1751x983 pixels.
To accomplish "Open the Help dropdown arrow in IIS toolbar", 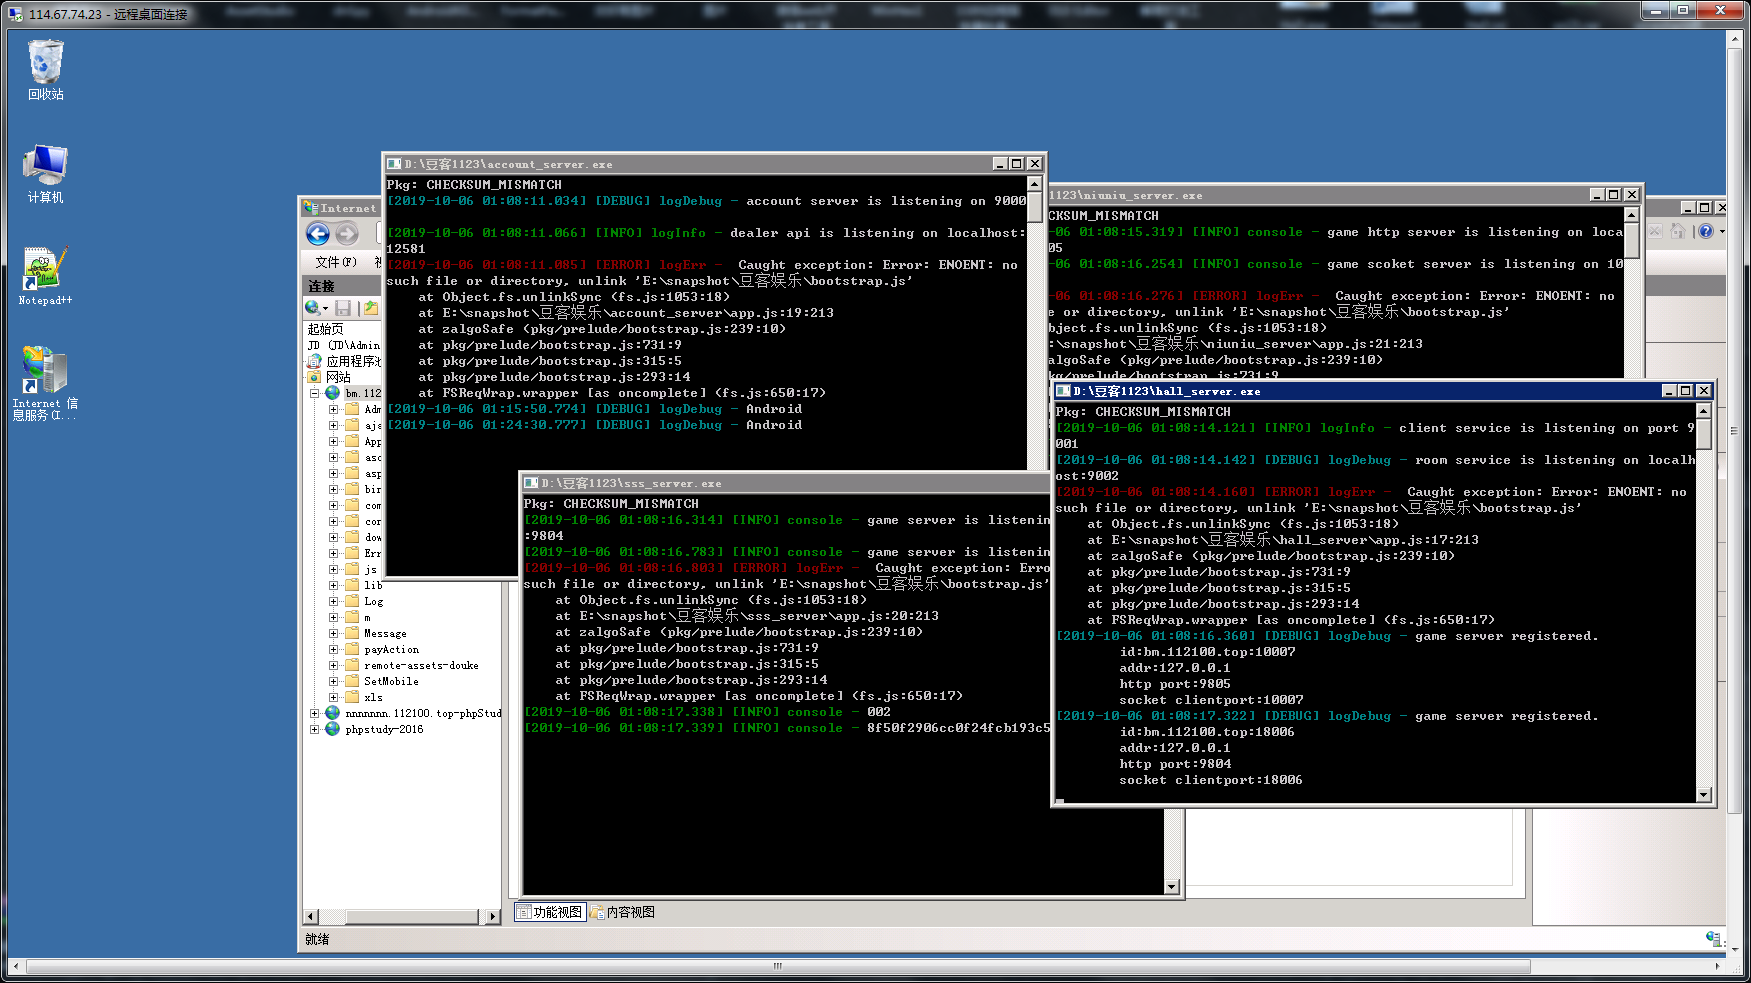I will (1722, 231).
